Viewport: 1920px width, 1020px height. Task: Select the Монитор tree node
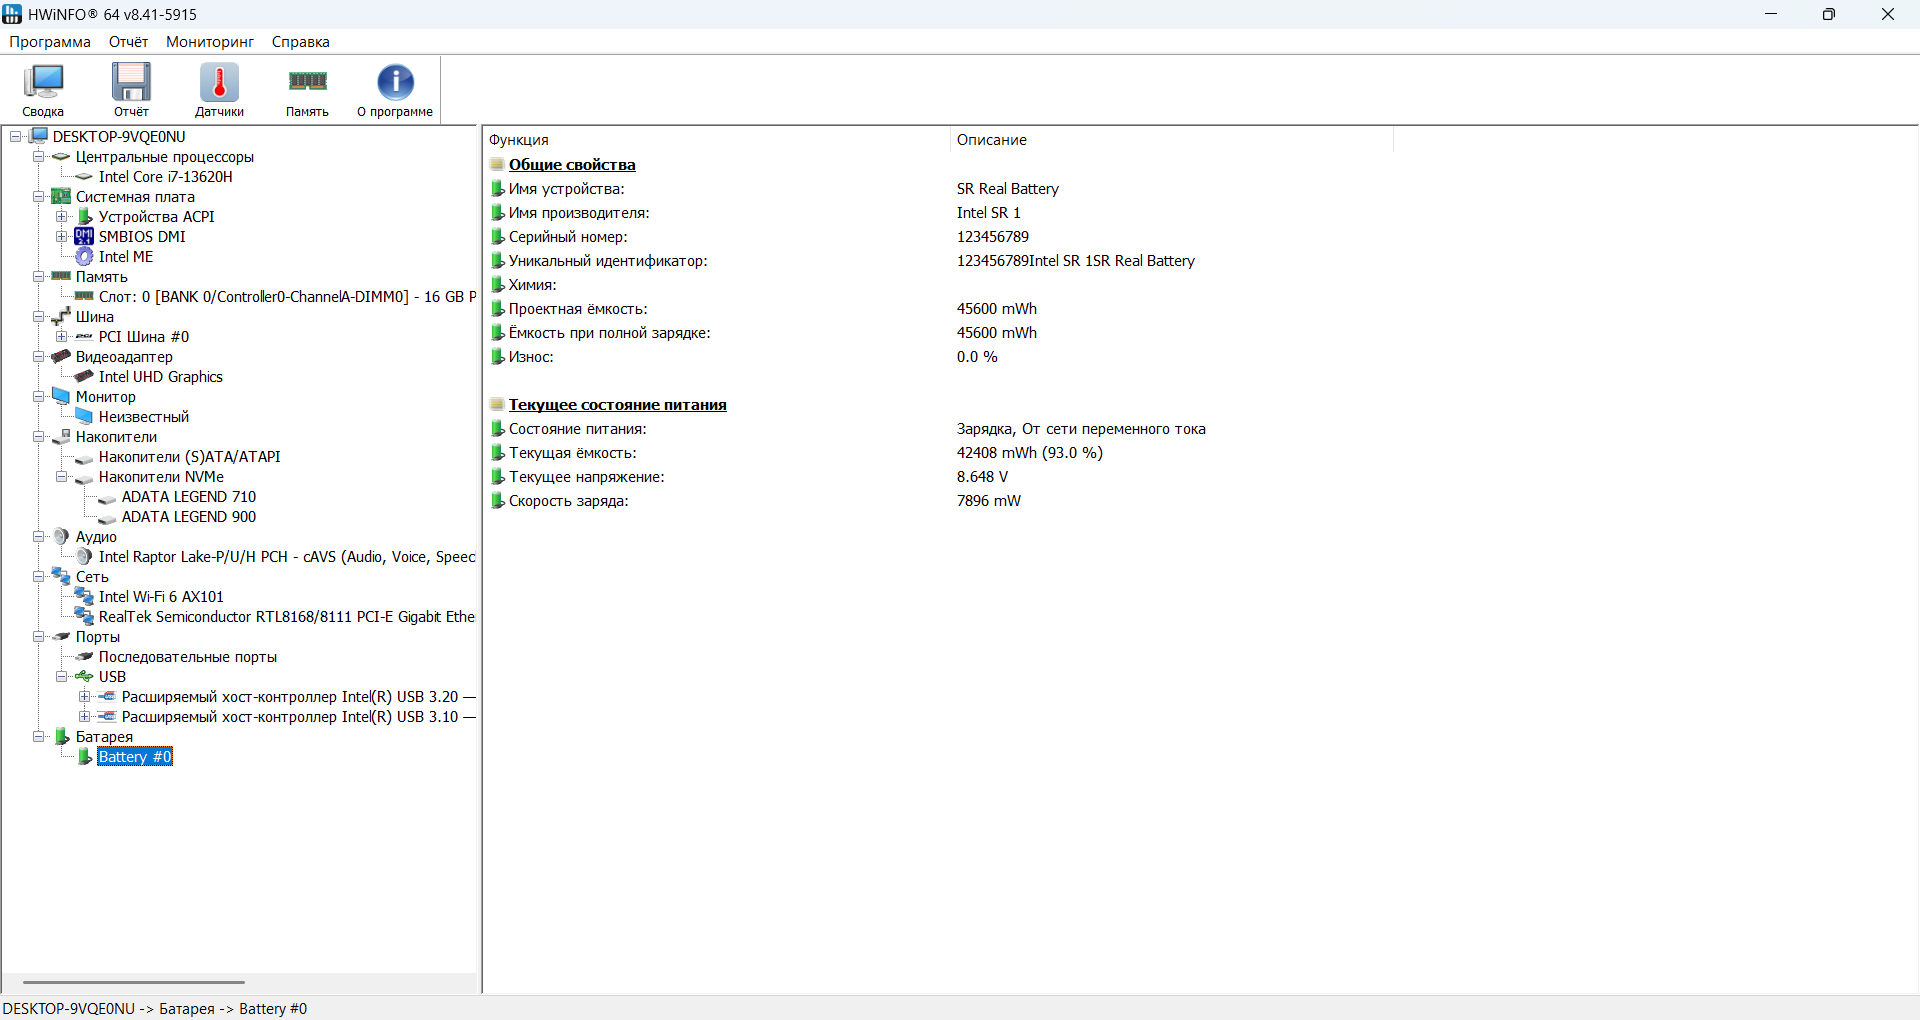point(106,397)
